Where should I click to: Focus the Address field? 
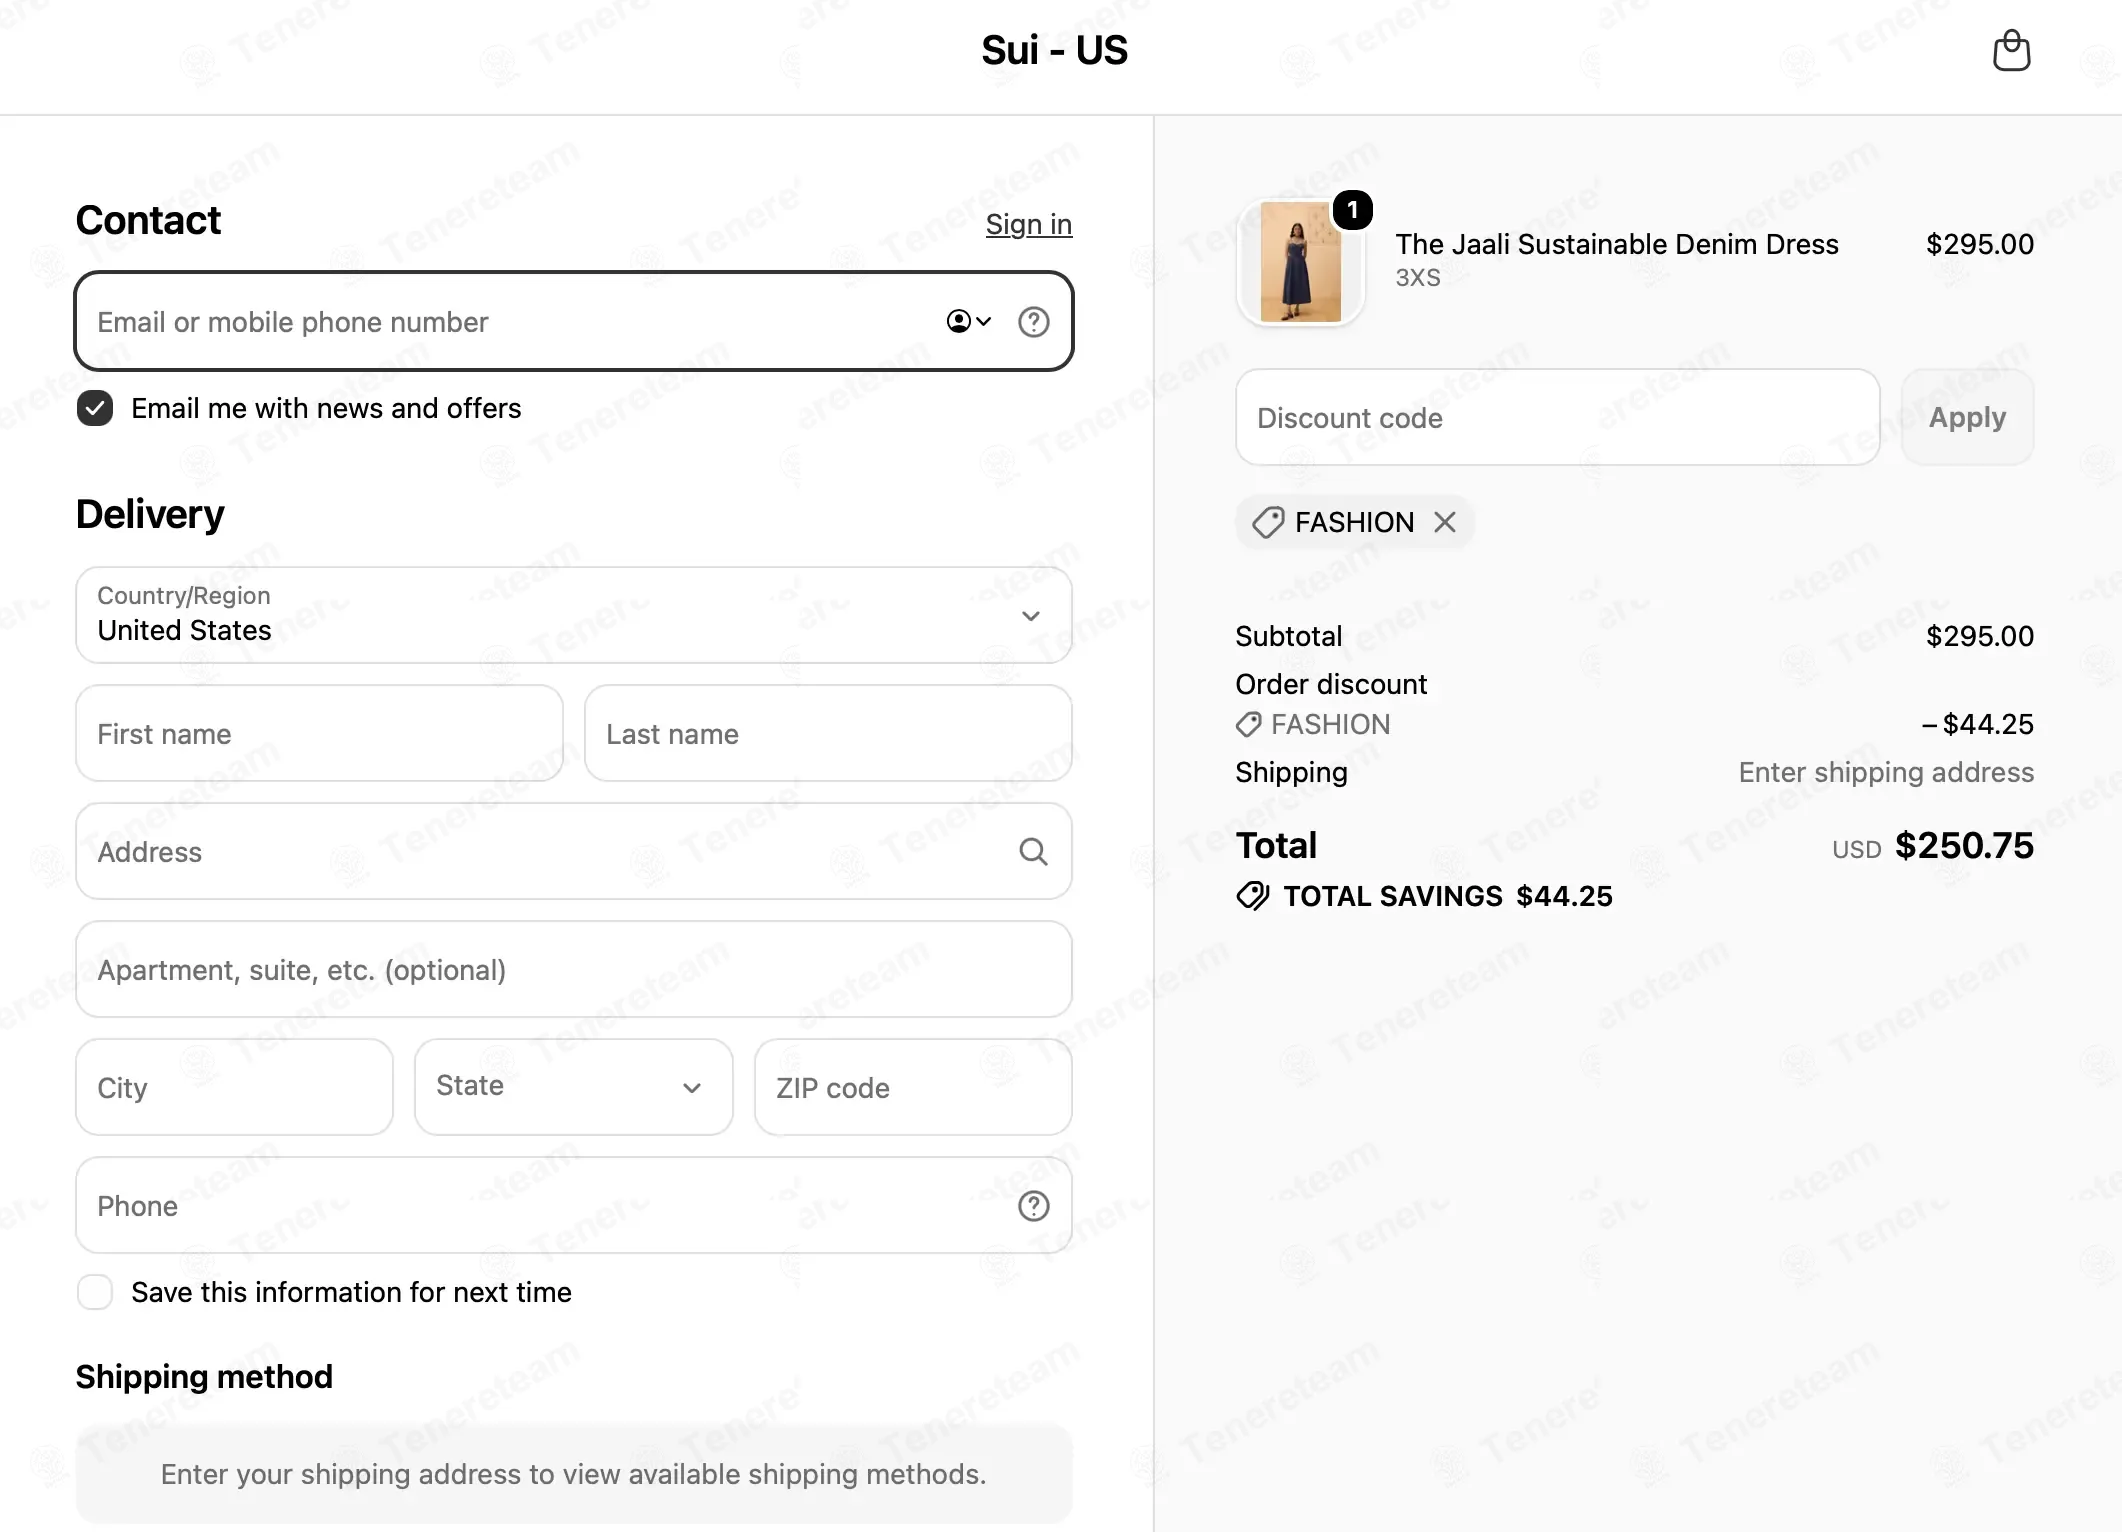click(x=574, y=851)
